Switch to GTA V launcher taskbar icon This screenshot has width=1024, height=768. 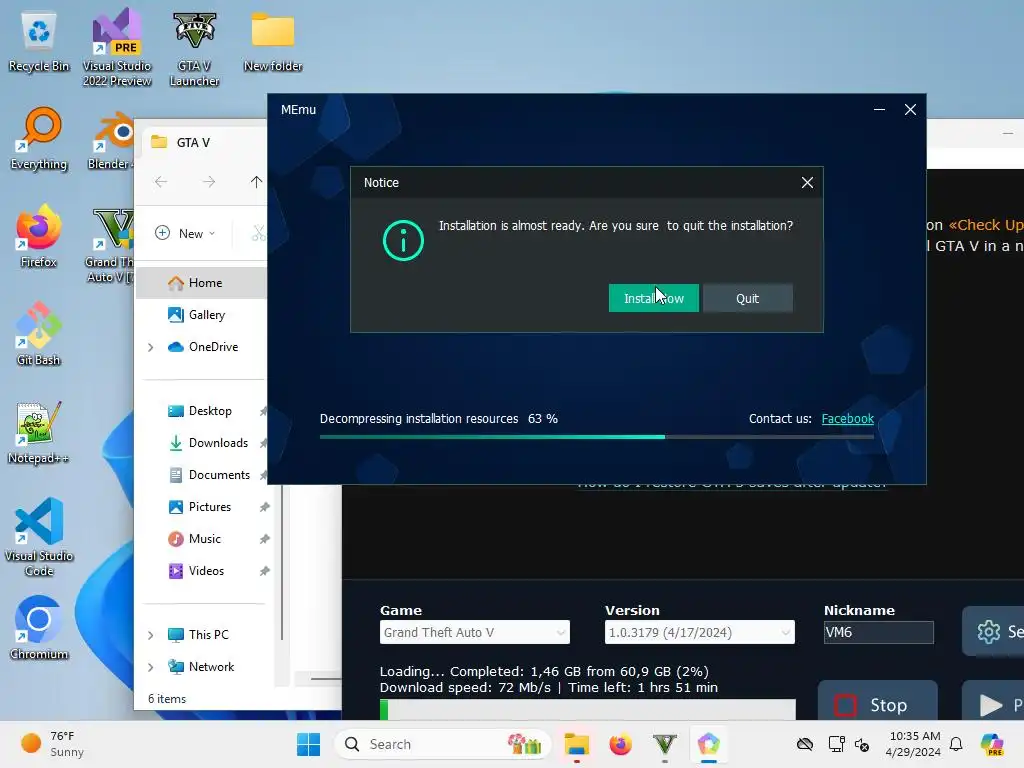tap(664, 744)
